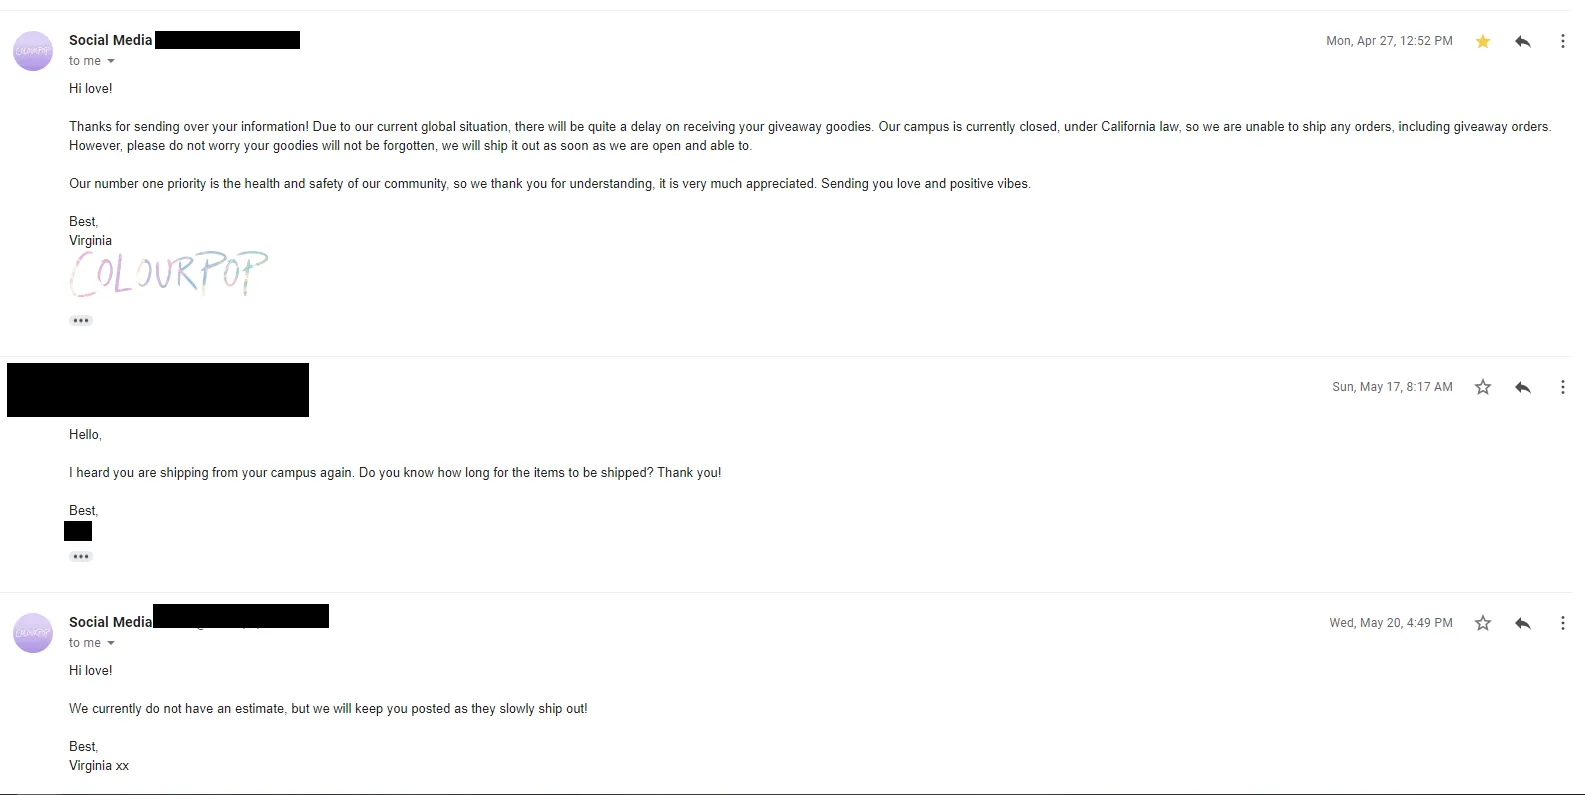Click the Wed, May 20, 4:49 PM timestamp
Viewport: 1585px width, 795px height.
(x=1390, y=623)
